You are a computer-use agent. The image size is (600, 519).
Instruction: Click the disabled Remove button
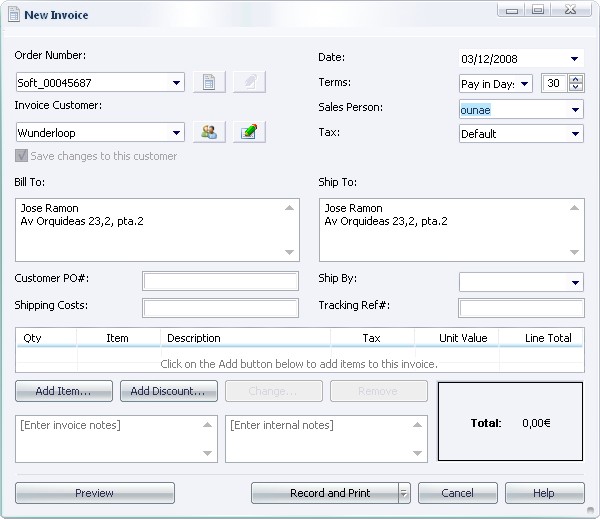378,391
